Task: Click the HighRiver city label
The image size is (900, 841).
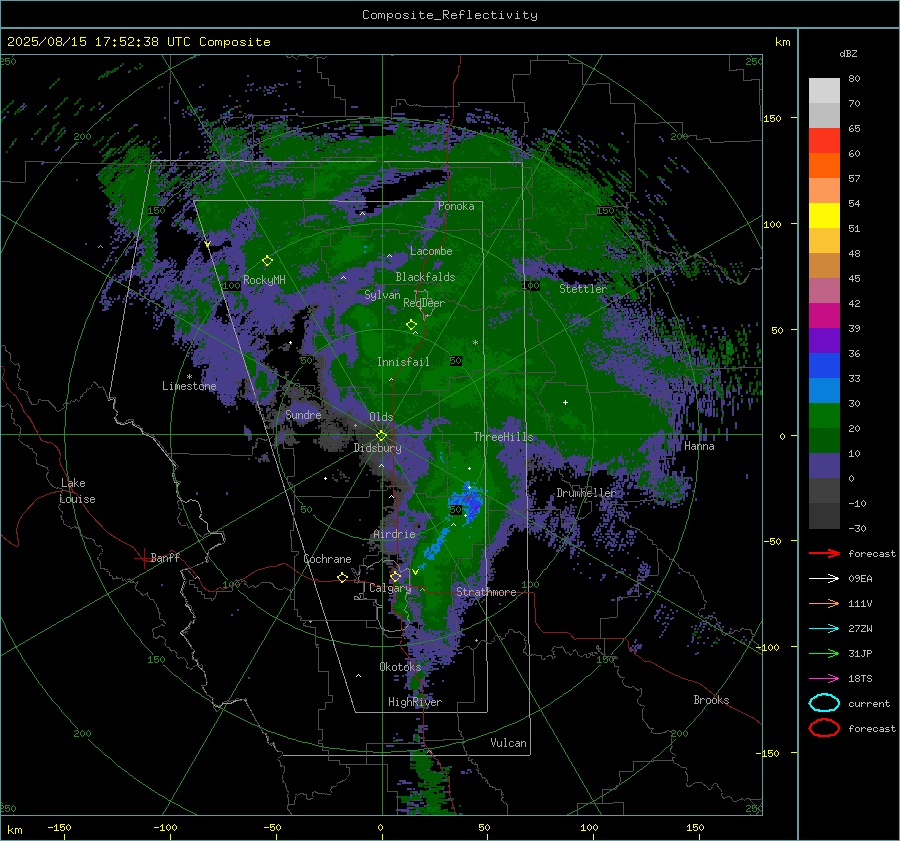Action: point(415,702)
